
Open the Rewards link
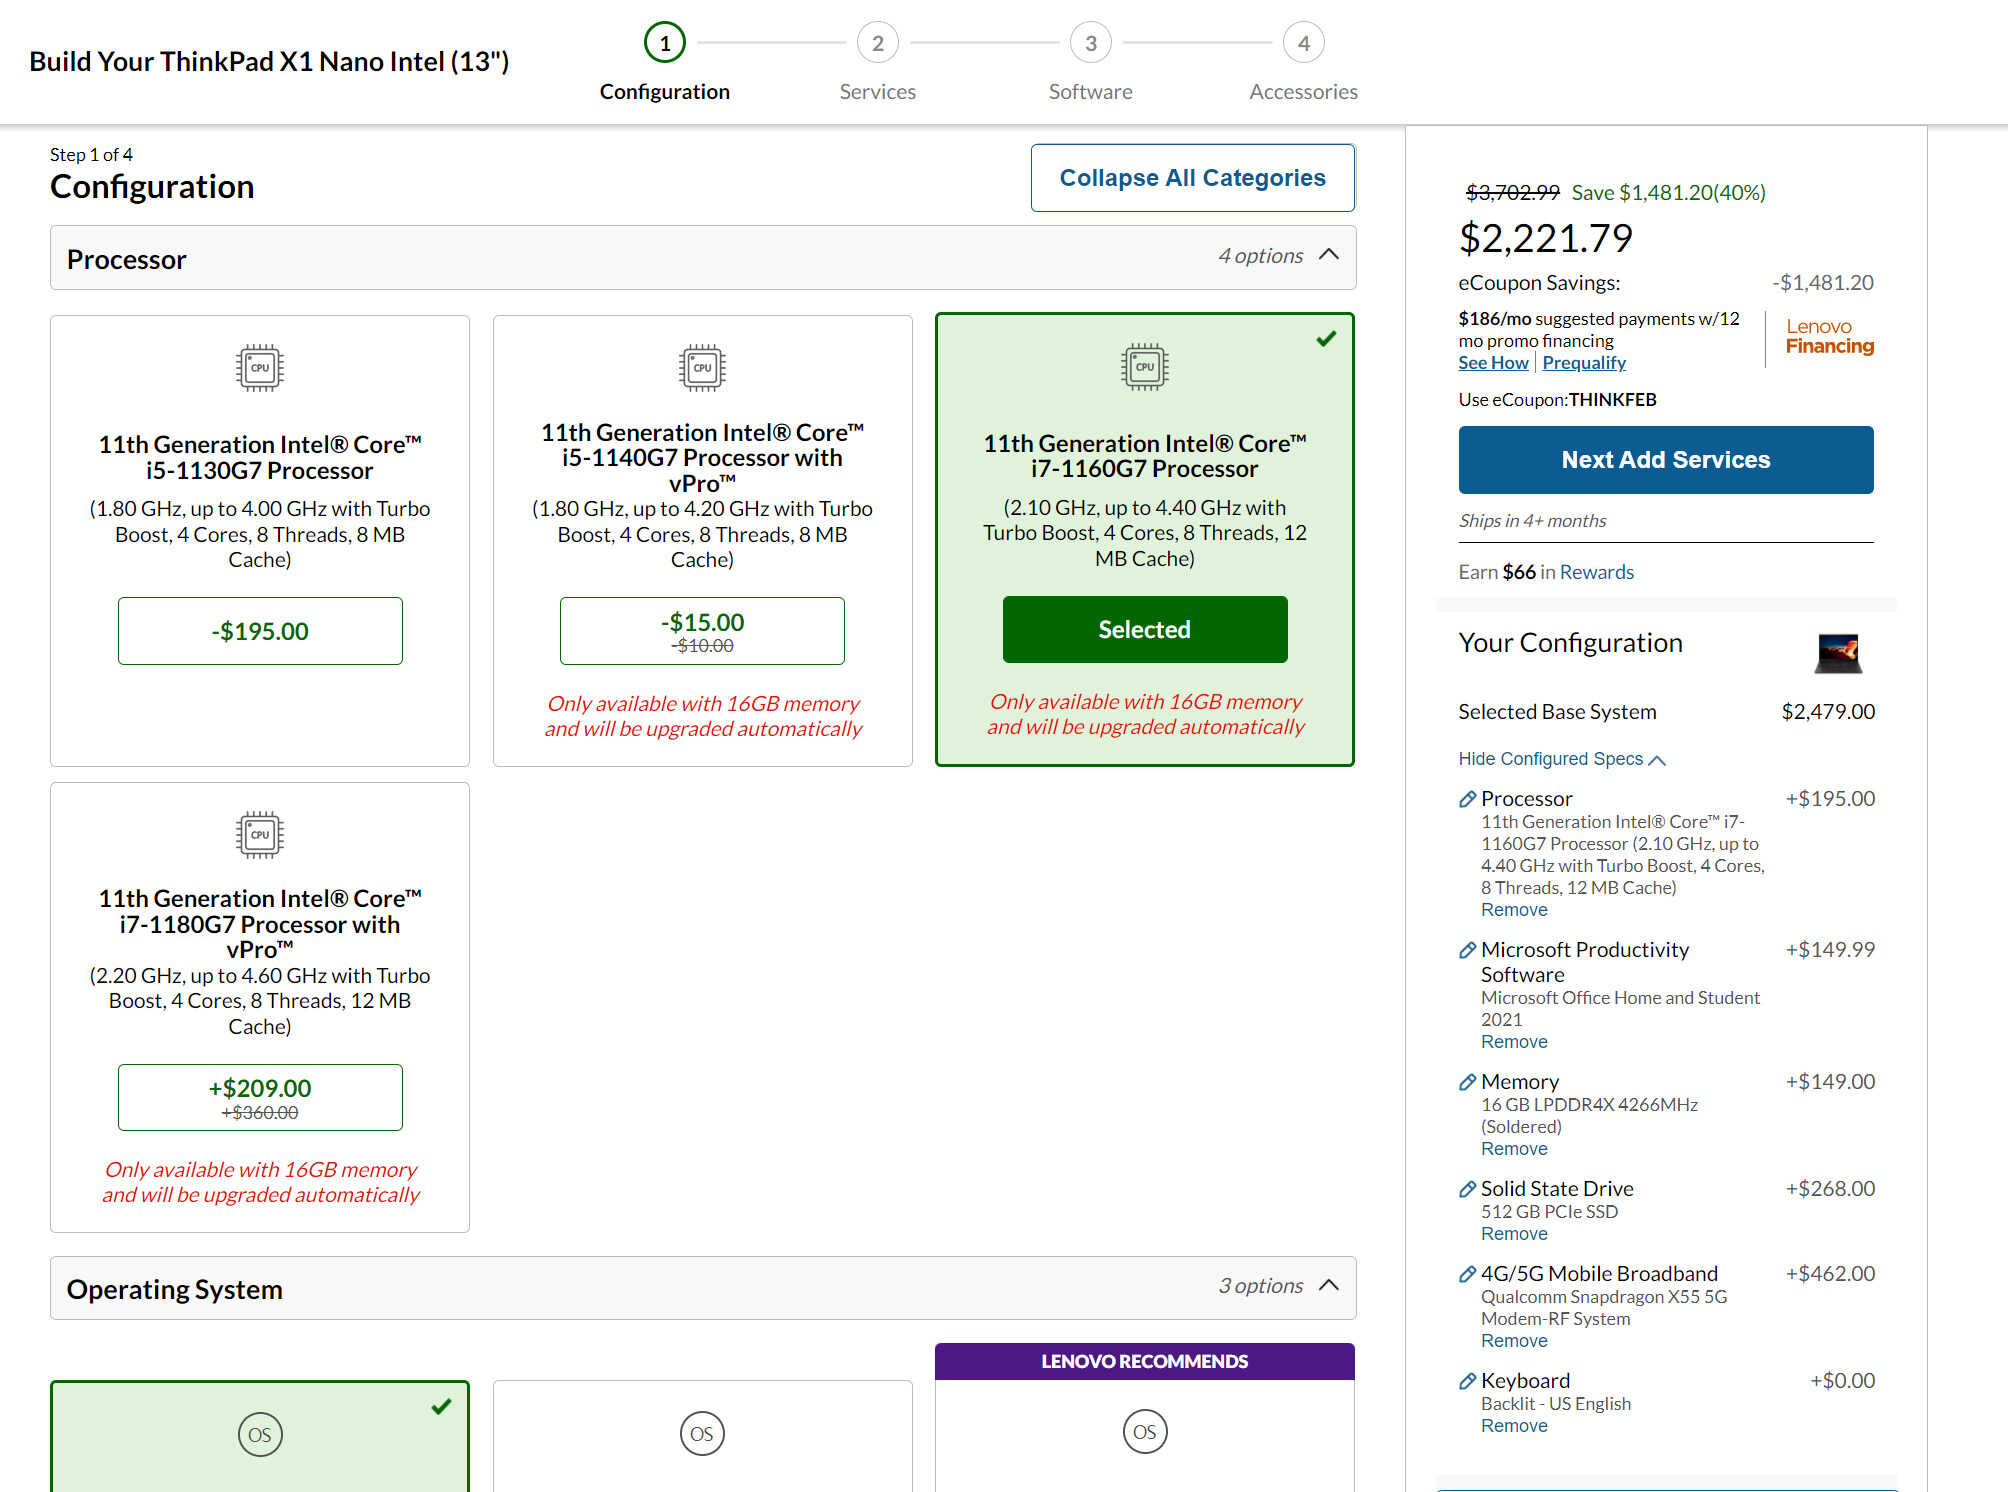tap(1597, 572)
